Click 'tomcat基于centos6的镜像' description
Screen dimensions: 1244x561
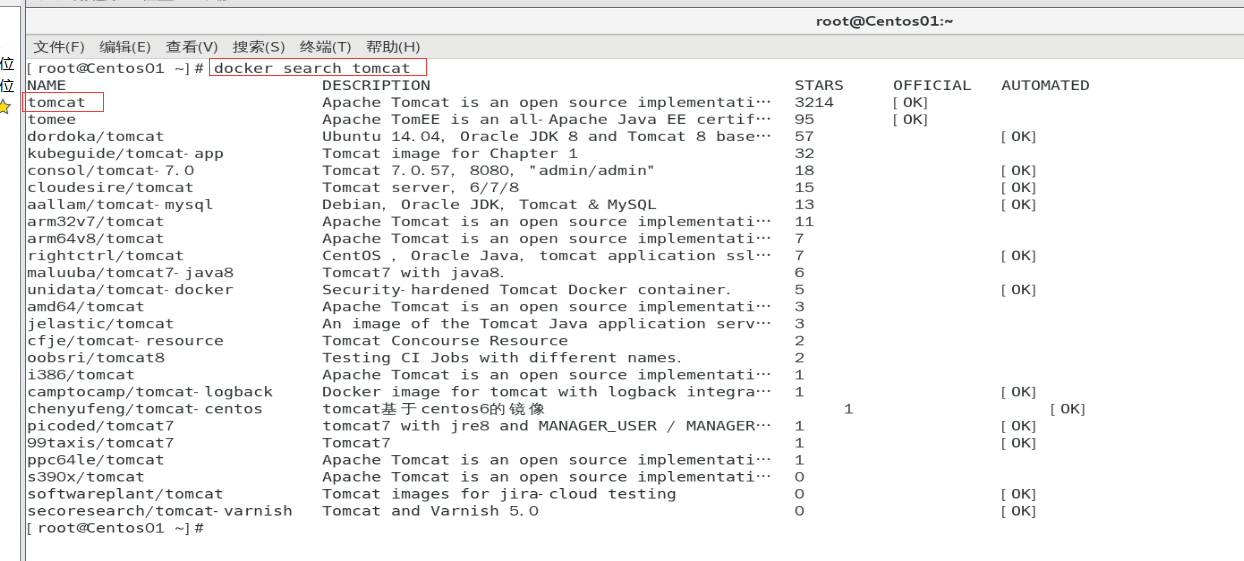433,408
